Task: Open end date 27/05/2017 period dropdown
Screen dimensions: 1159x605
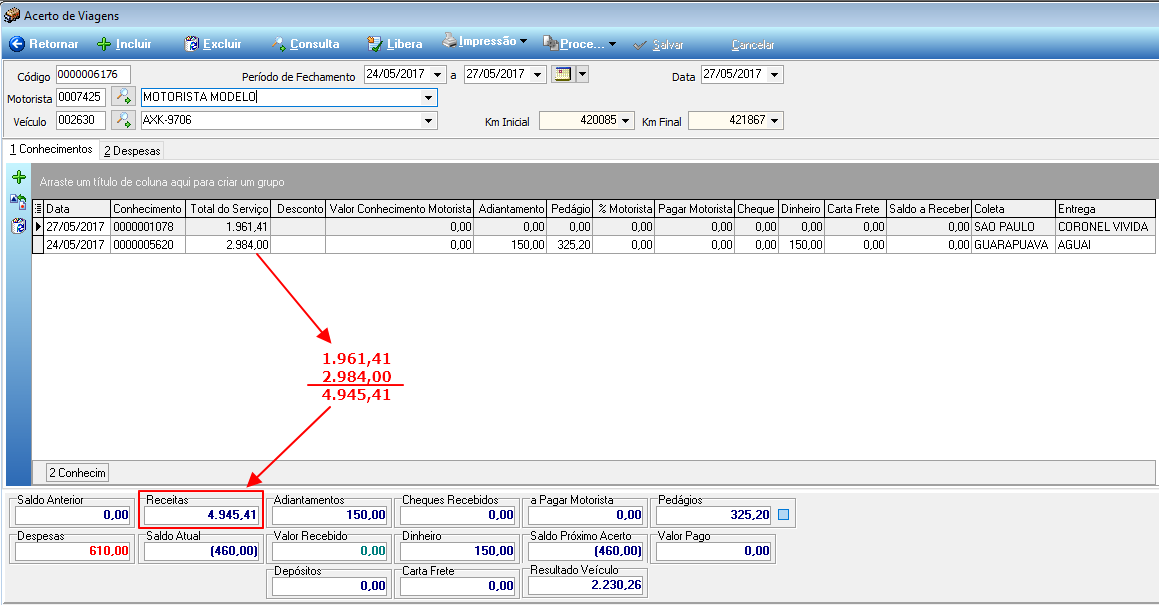Action: (x=538, y=75)
